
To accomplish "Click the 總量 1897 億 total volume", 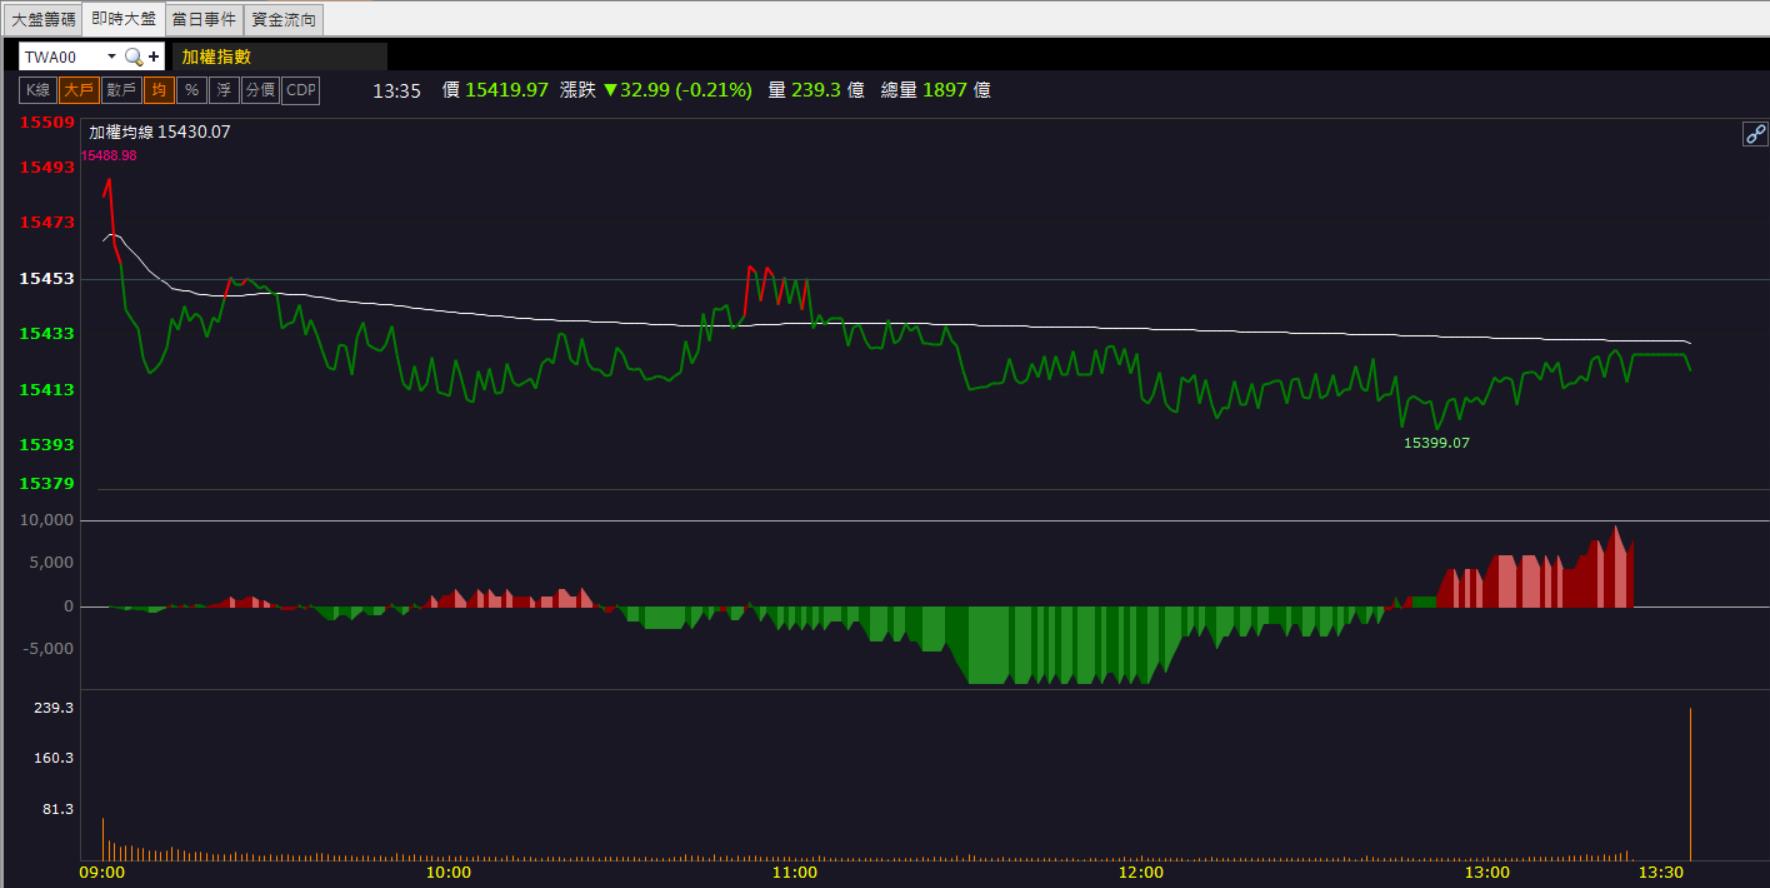I will [x=936, y=90].
